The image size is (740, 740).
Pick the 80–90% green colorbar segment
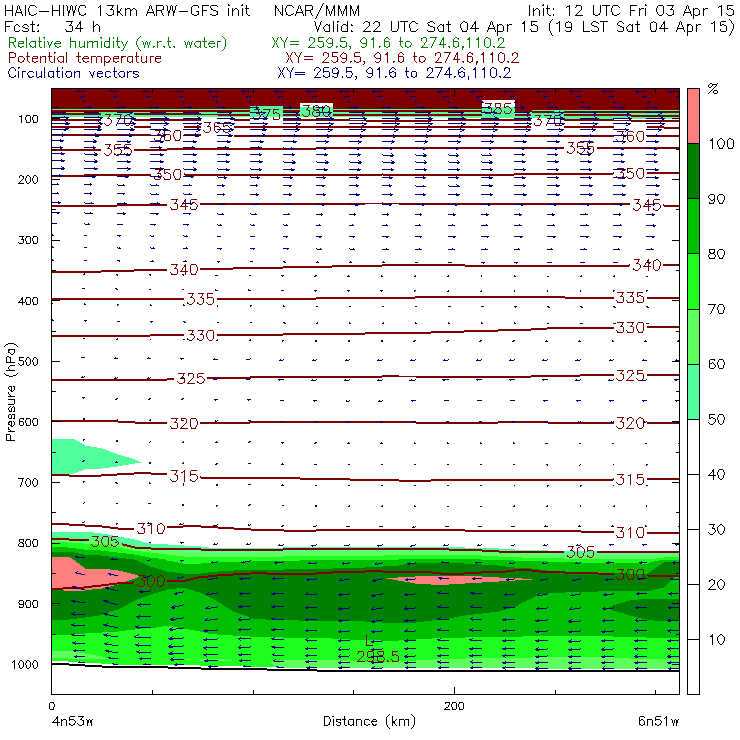tap(693, 226)
